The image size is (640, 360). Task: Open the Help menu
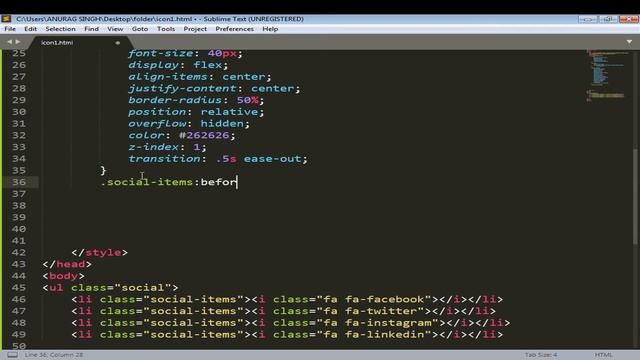click(270, 29)
